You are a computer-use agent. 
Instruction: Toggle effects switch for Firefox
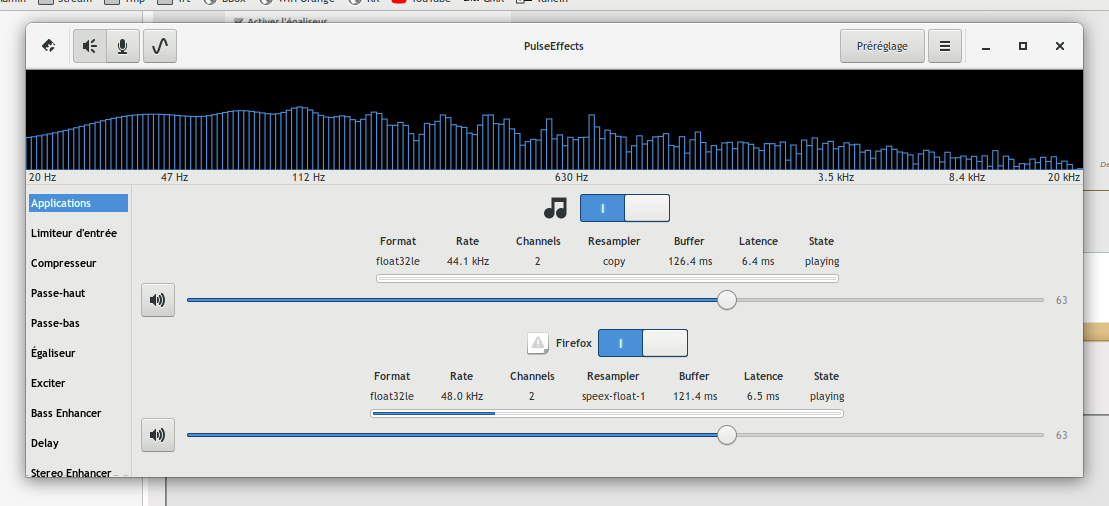pyautogui.click(x=643, y=343)
